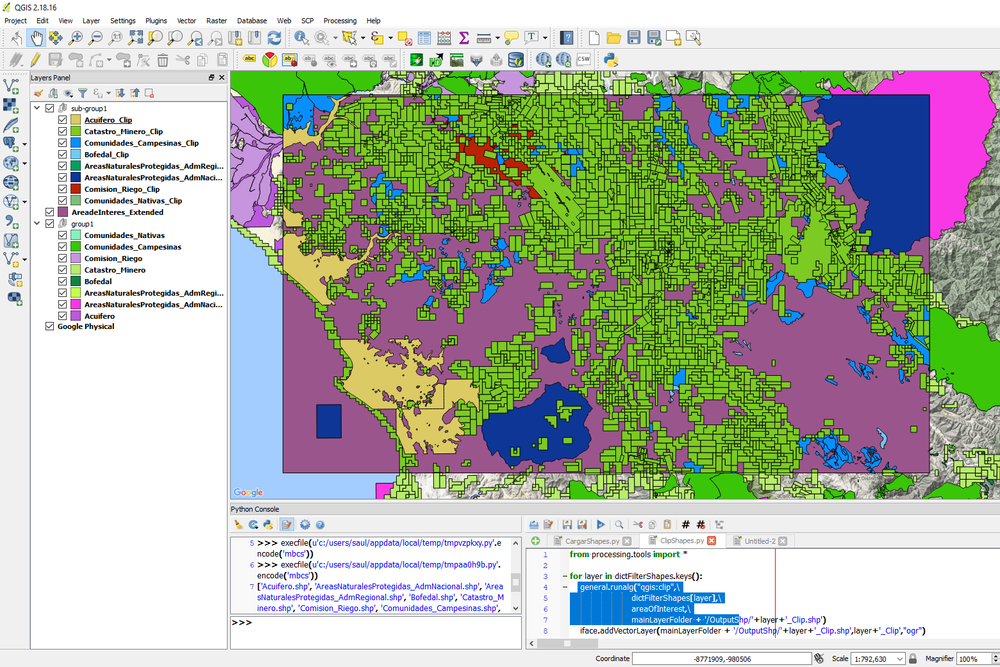Click the Refresh map canvas icon

point(274,38)
